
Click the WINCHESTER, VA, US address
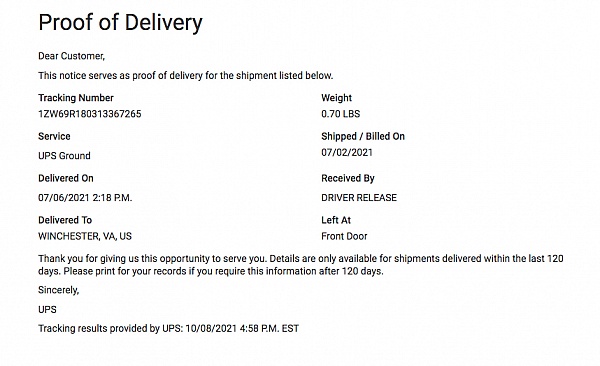(85, 236)
